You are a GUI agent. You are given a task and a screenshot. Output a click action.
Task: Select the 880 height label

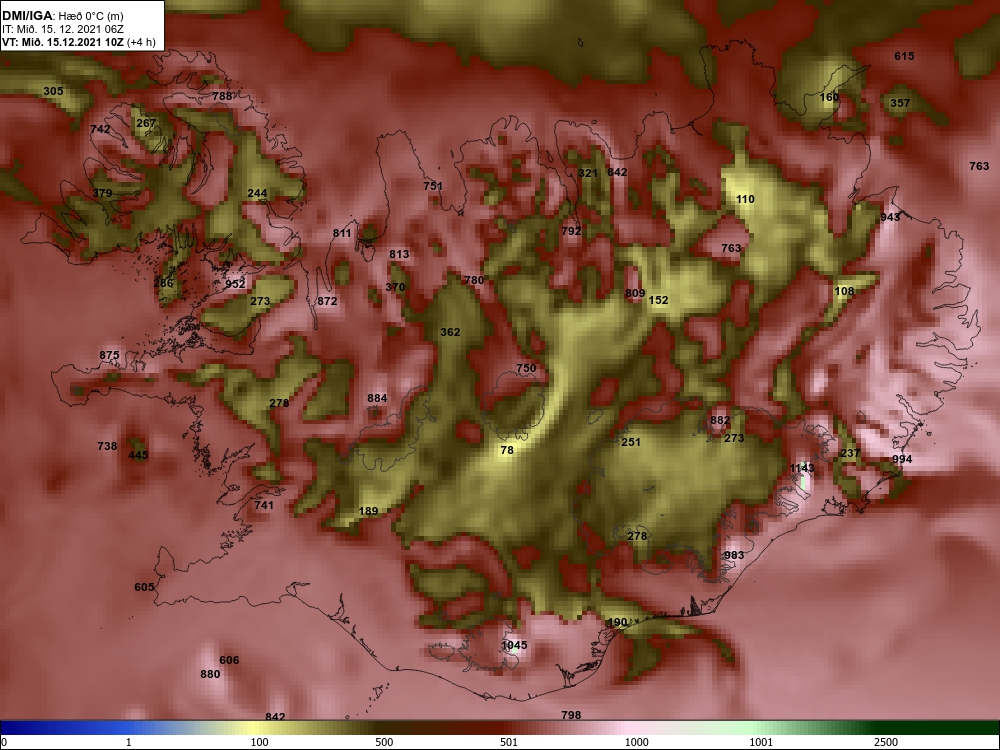210,675
